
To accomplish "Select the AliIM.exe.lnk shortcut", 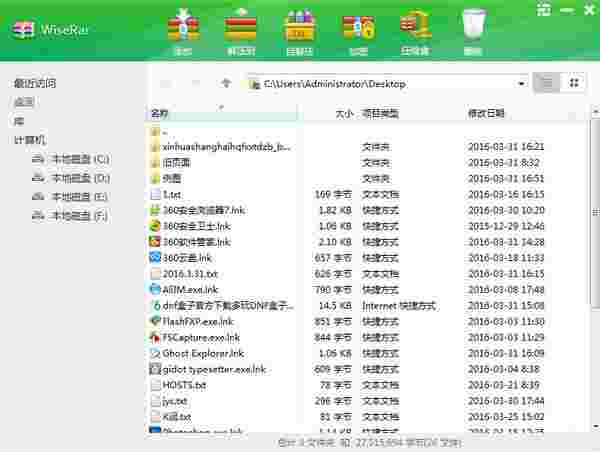I will point(366,290).
